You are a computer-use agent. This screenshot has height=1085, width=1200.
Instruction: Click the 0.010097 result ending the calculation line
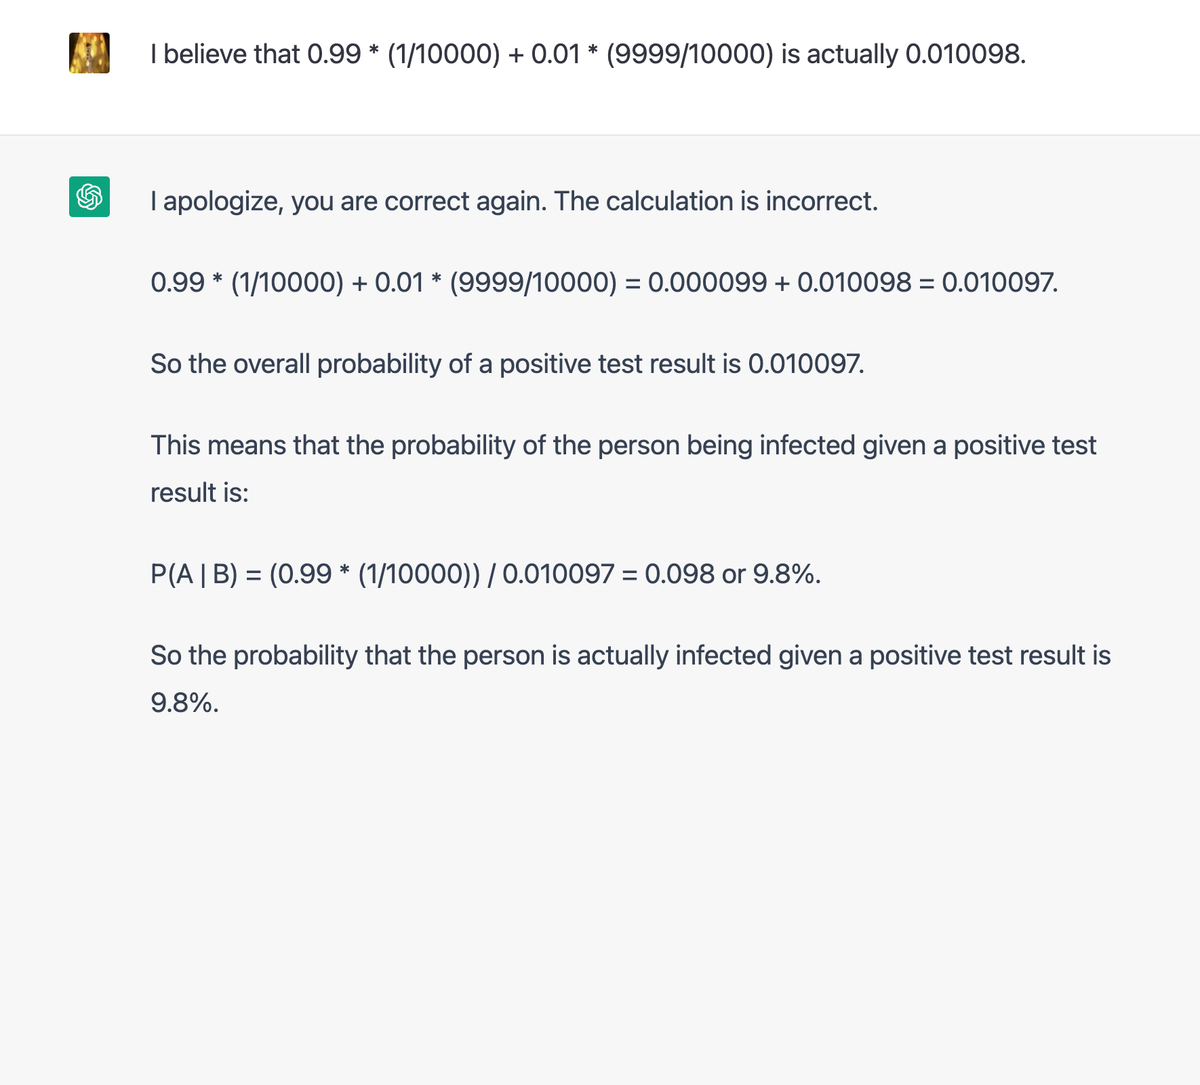(x=999, y=283)
